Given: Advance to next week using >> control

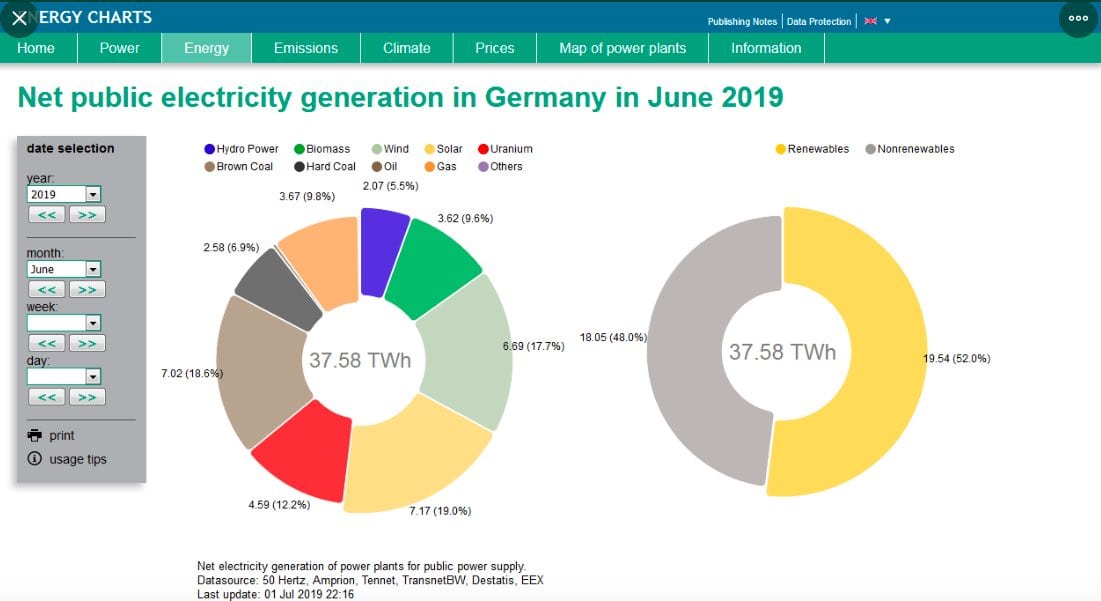Looking at the screenshot, I should click(87, 342).
